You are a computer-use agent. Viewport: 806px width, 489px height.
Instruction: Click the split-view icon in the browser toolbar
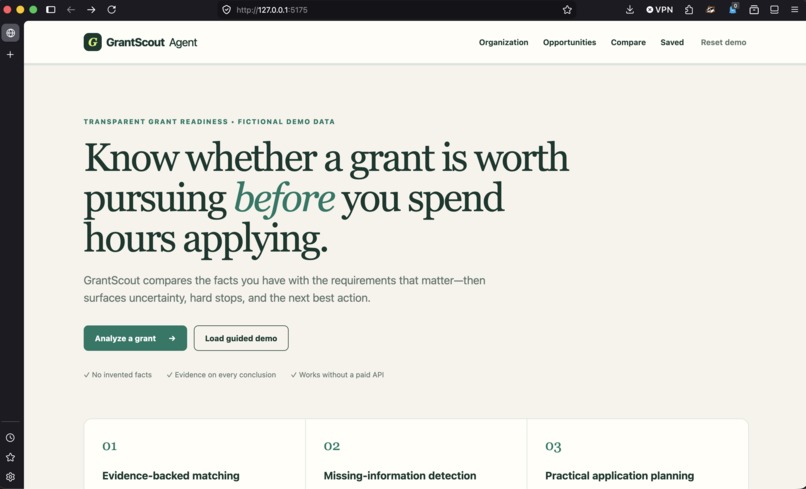(x=774, y=10)
